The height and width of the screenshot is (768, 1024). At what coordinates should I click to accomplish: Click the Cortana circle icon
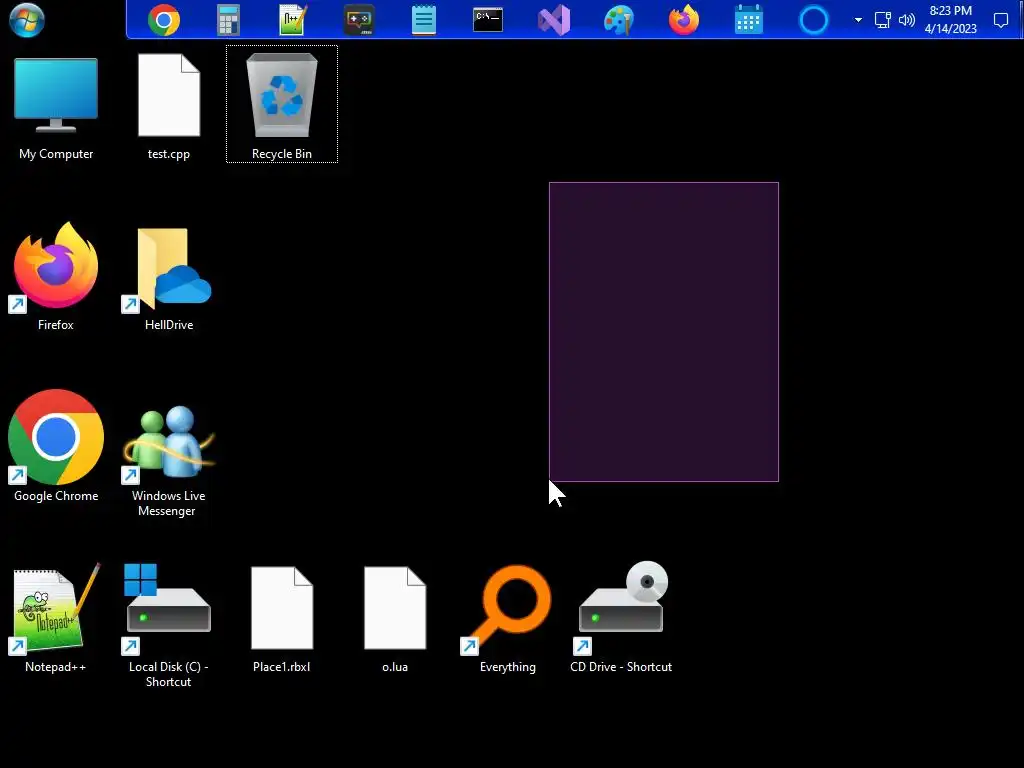tap(814, 20)
